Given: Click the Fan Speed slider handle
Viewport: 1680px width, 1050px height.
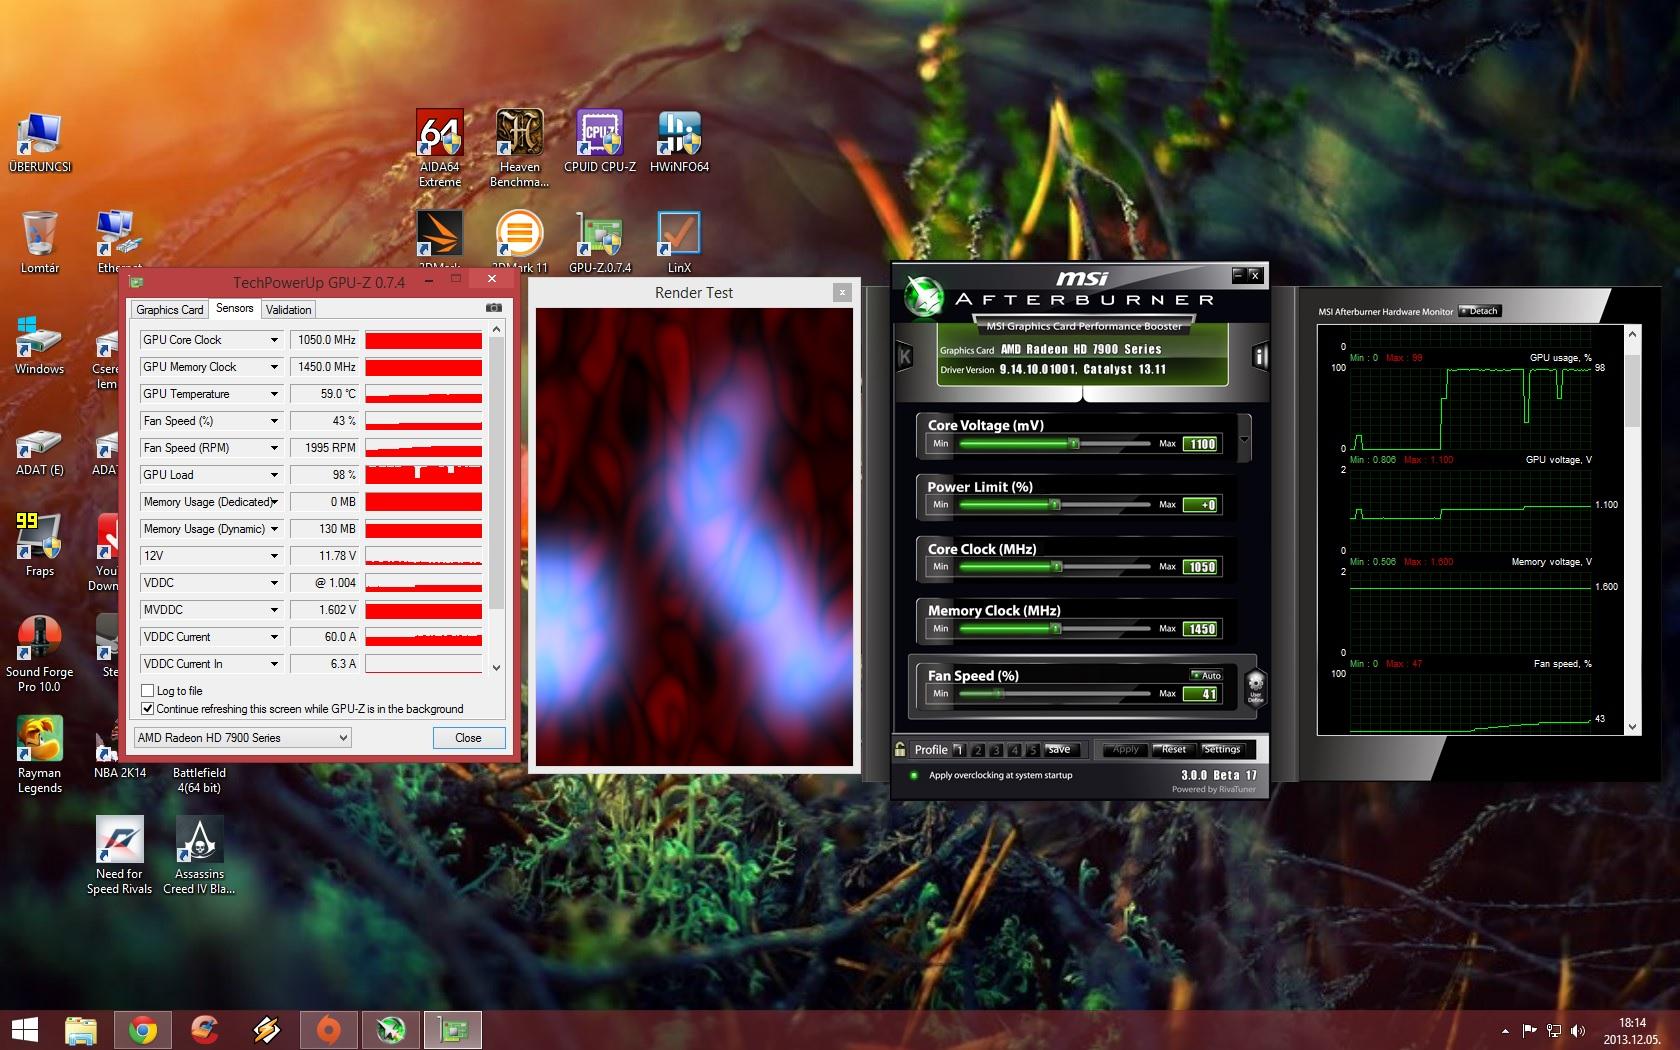Looking at the screenshot, I should [x=998, y=693].
